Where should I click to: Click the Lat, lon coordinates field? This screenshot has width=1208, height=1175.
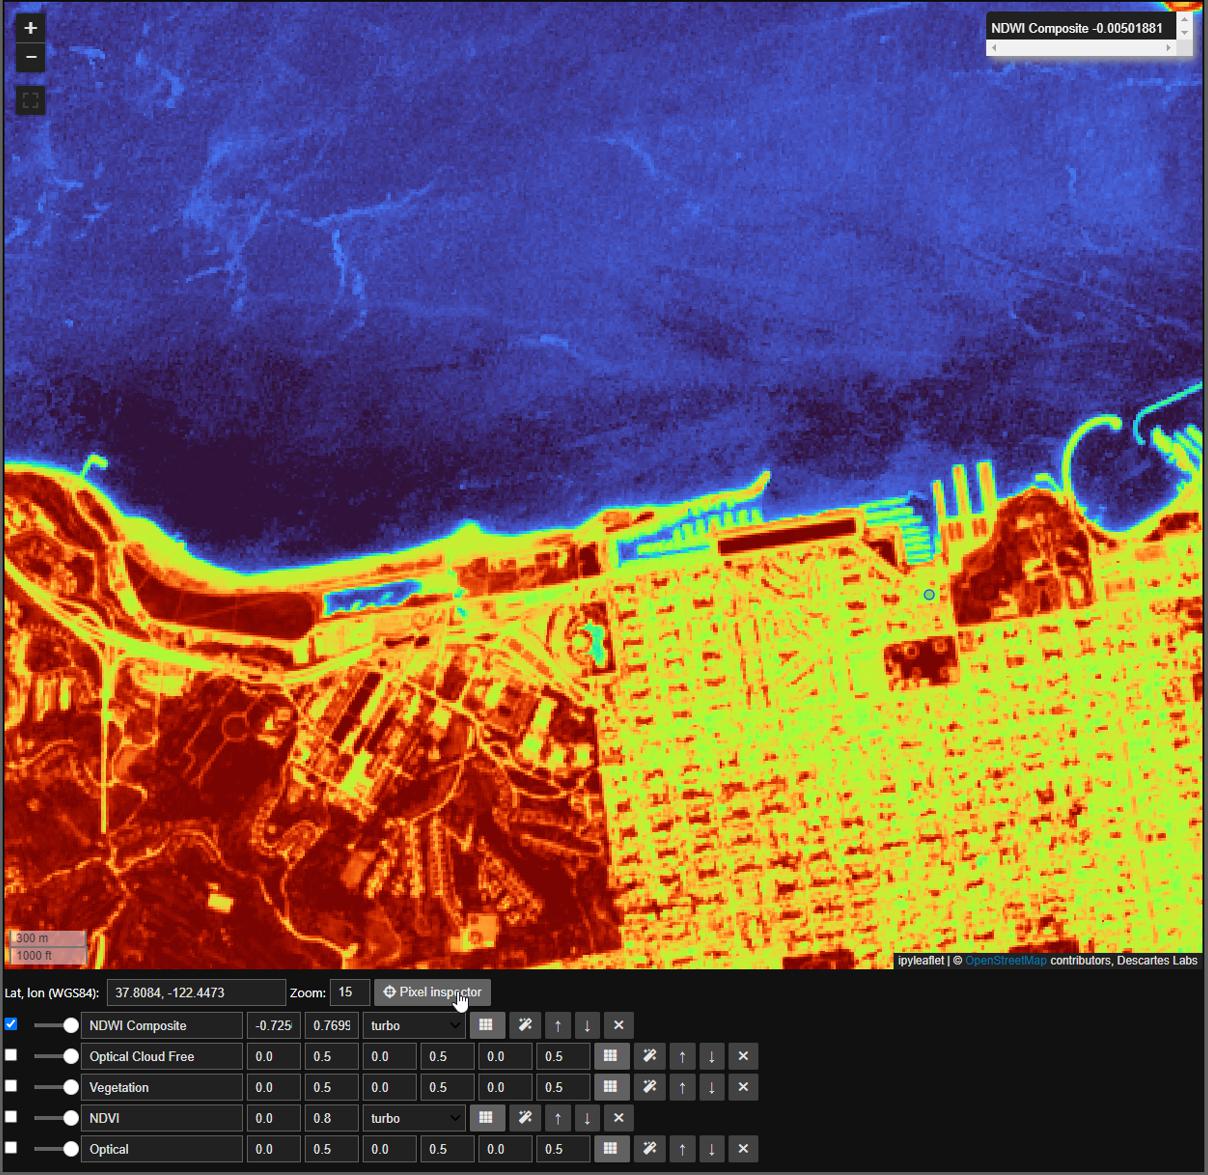tap(195, 992)
